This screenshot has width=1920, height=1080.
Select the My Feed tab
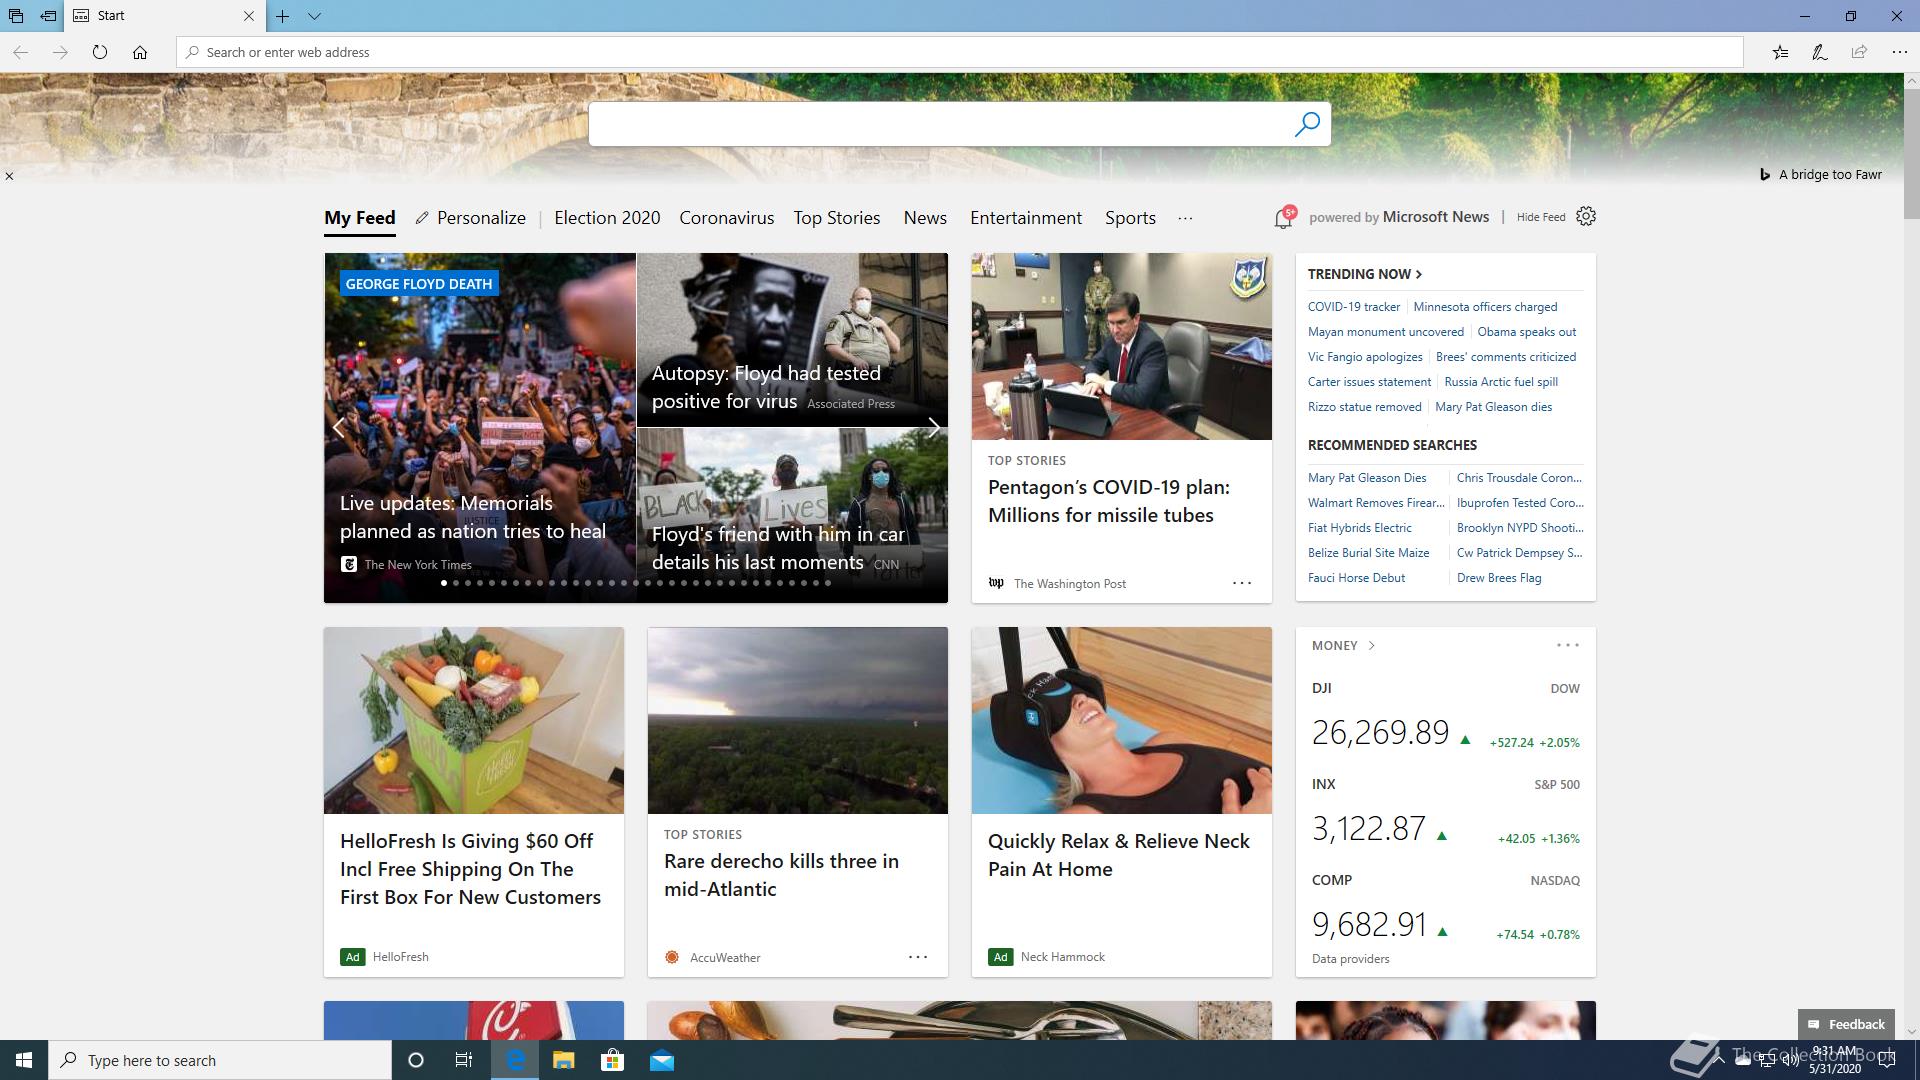(x=360, y=218)
